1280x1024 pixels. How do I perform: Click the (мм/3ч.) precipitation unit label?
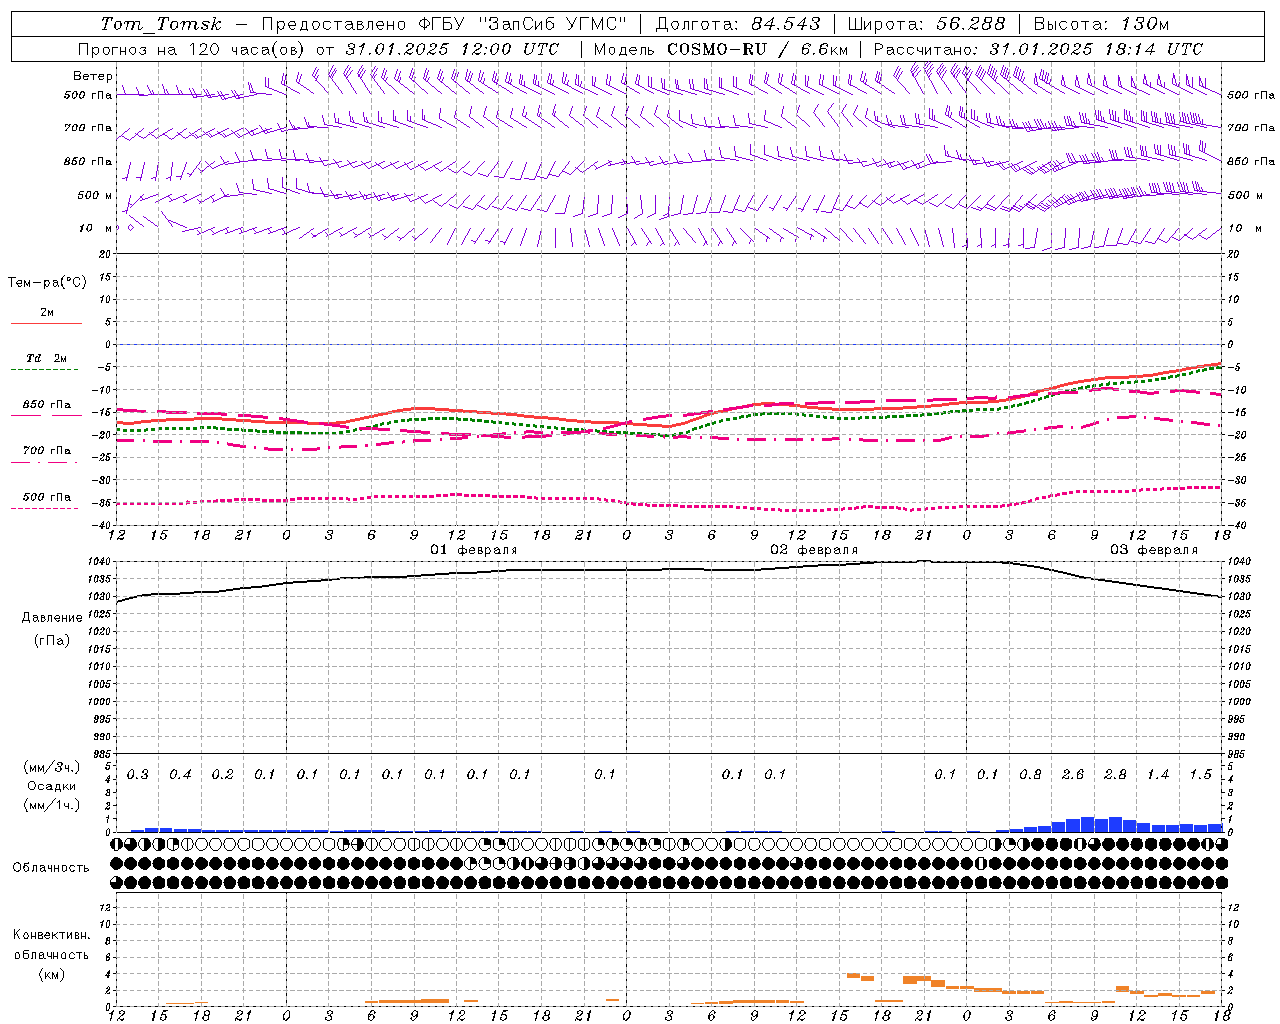click(x=52, y=768)
